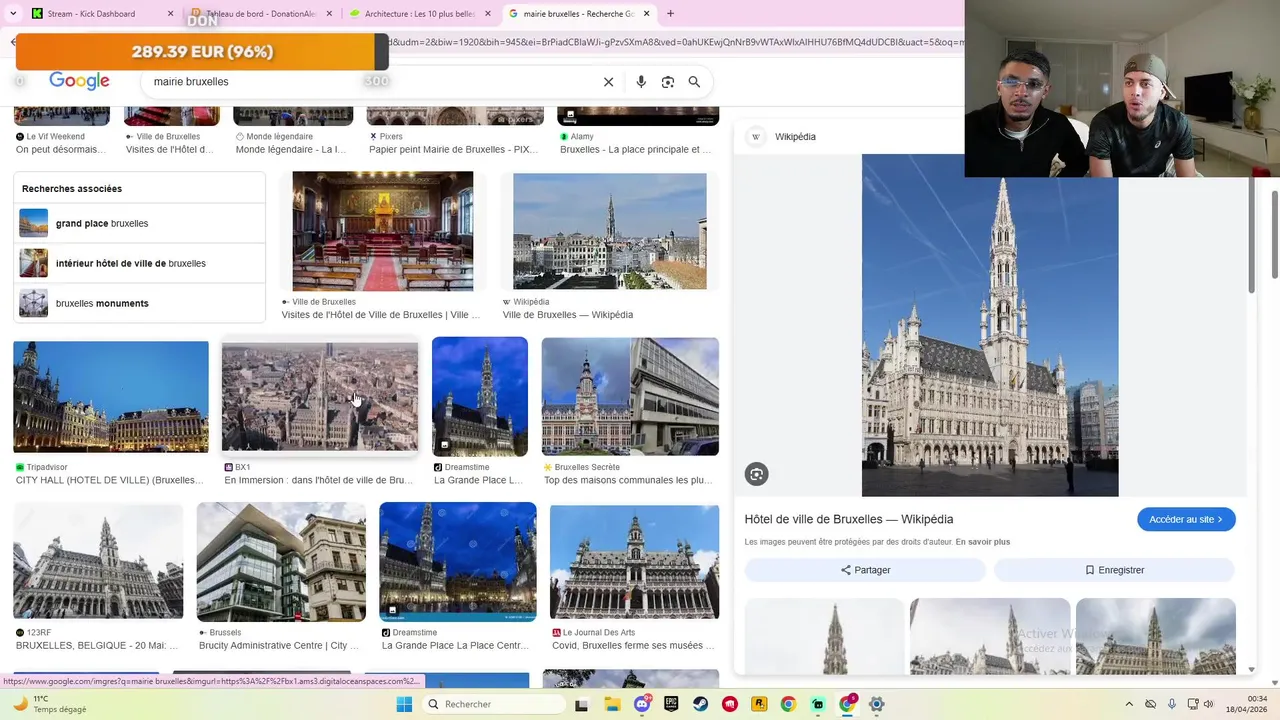The image size is (1280, 720).
Task: Clear the search box with the X icon
Action: coord(608,82)
